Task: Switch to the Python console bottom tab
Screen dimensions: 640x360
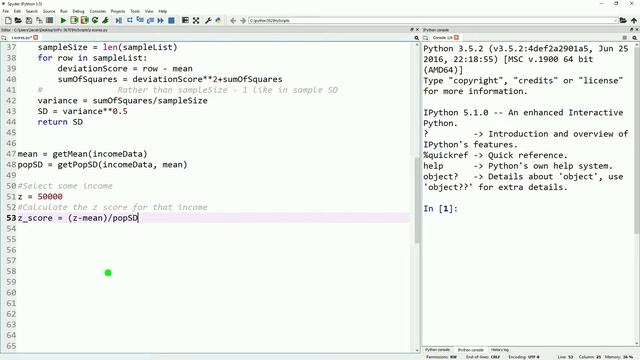Action: click(x=438, y=350)
